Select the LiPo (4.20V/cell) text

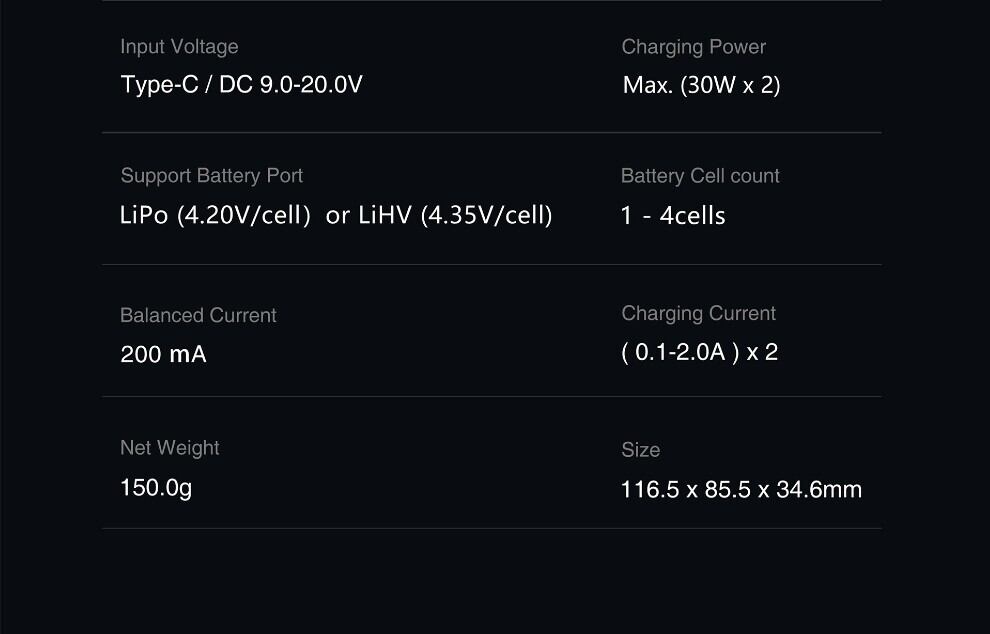215,215
